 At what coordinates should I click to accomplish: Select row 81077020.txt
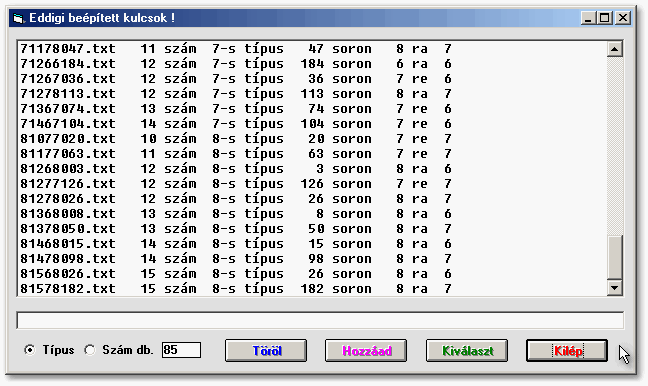(x=312, y=138)
